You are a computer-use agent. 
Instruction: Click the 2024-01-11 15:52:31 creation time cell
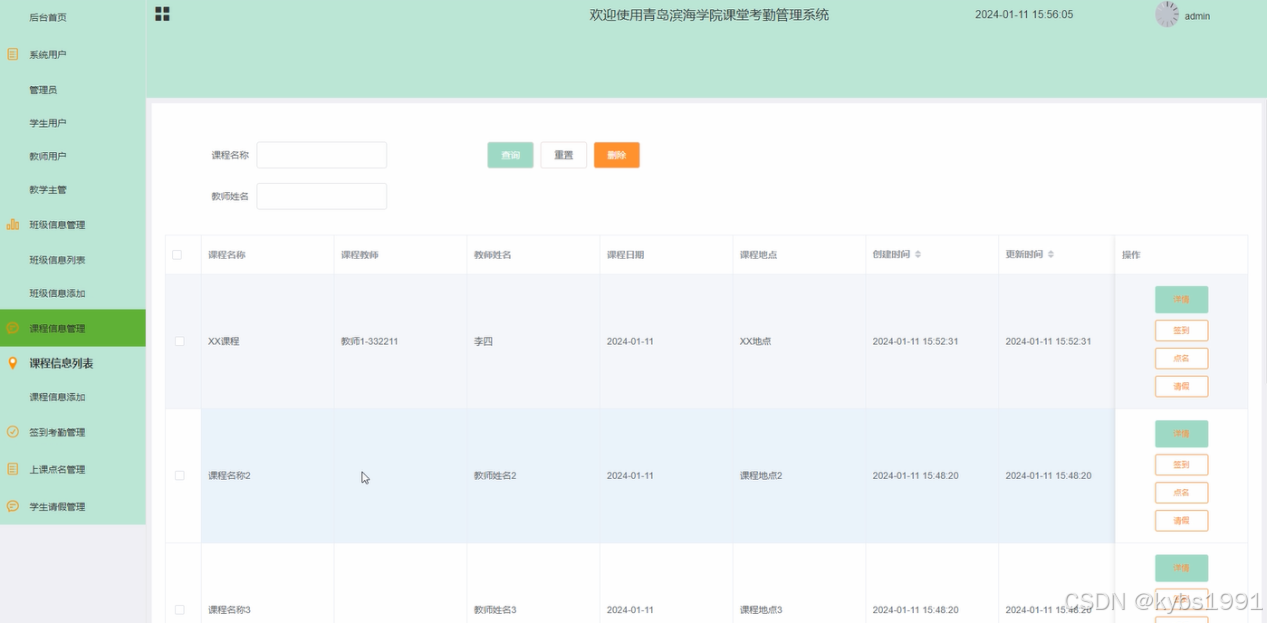click(x=915, y=341)
